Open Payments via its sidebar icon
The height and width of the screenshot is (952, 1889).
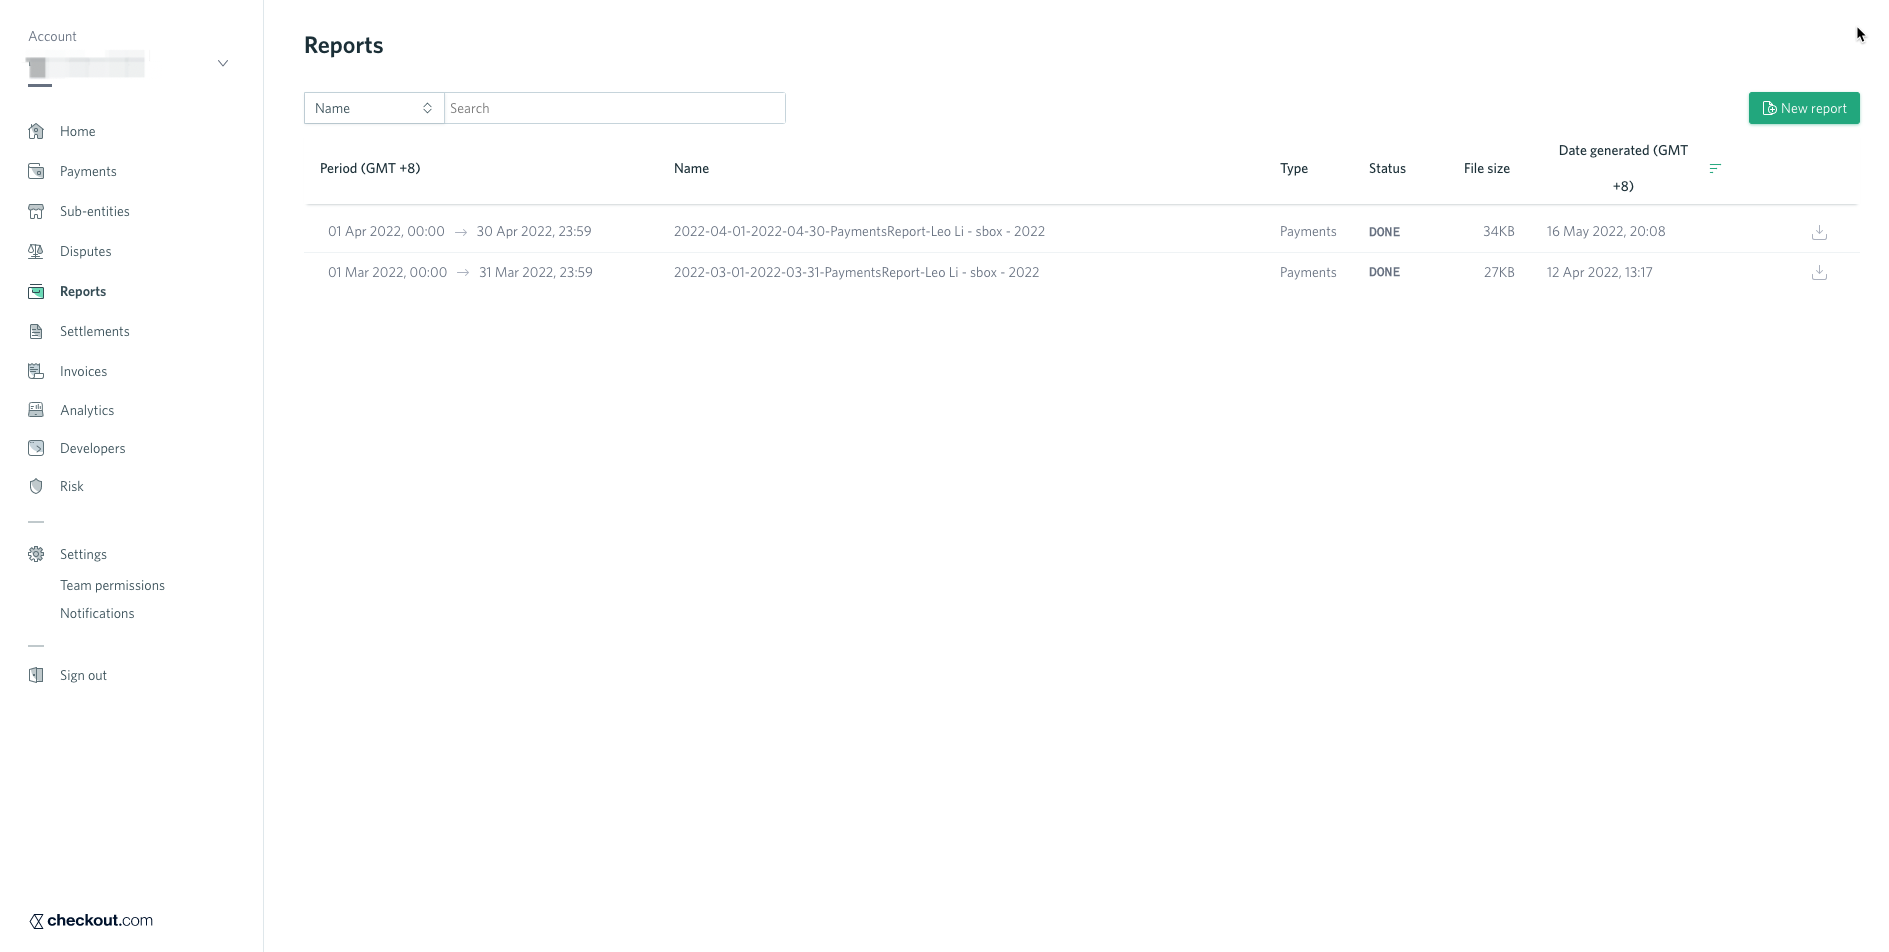pos(36,171)
